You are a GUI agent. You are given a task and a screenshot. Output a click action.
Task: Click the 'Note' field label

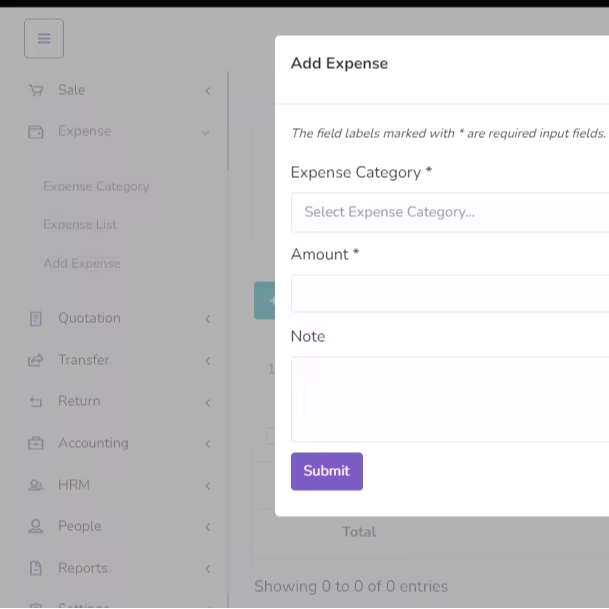[308, 336]
